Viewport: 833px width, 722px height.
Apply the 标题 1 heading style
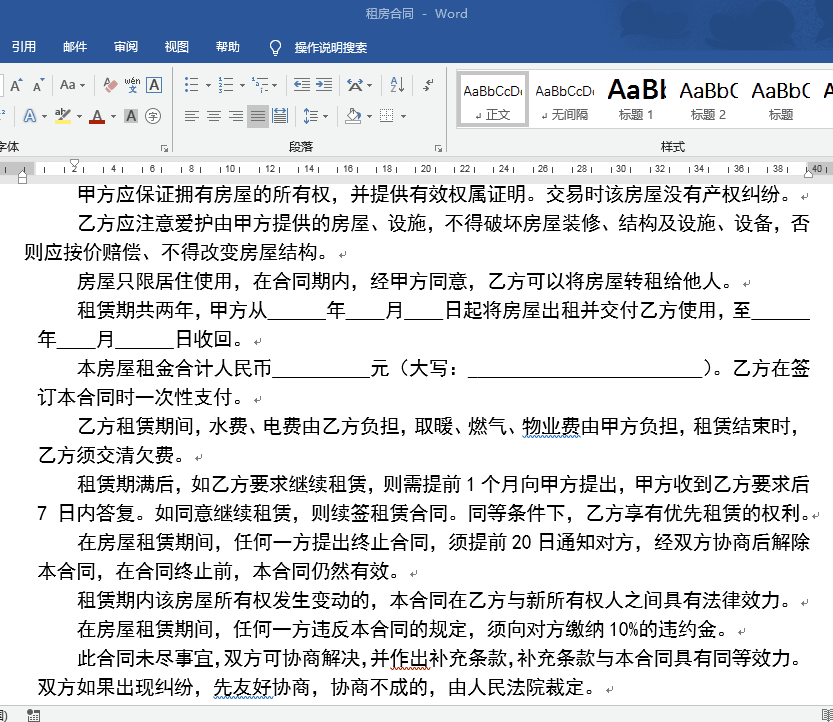[x=636, y=100]
